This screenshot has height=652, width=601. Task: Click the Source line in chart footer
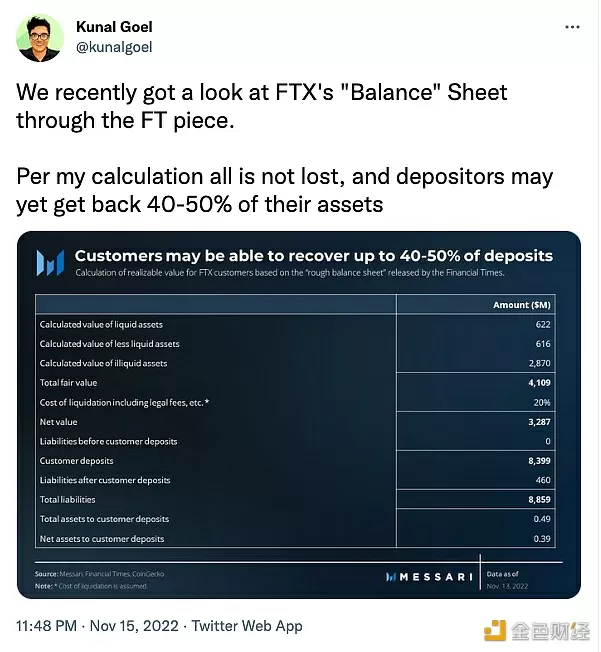(x=99, y=574)
